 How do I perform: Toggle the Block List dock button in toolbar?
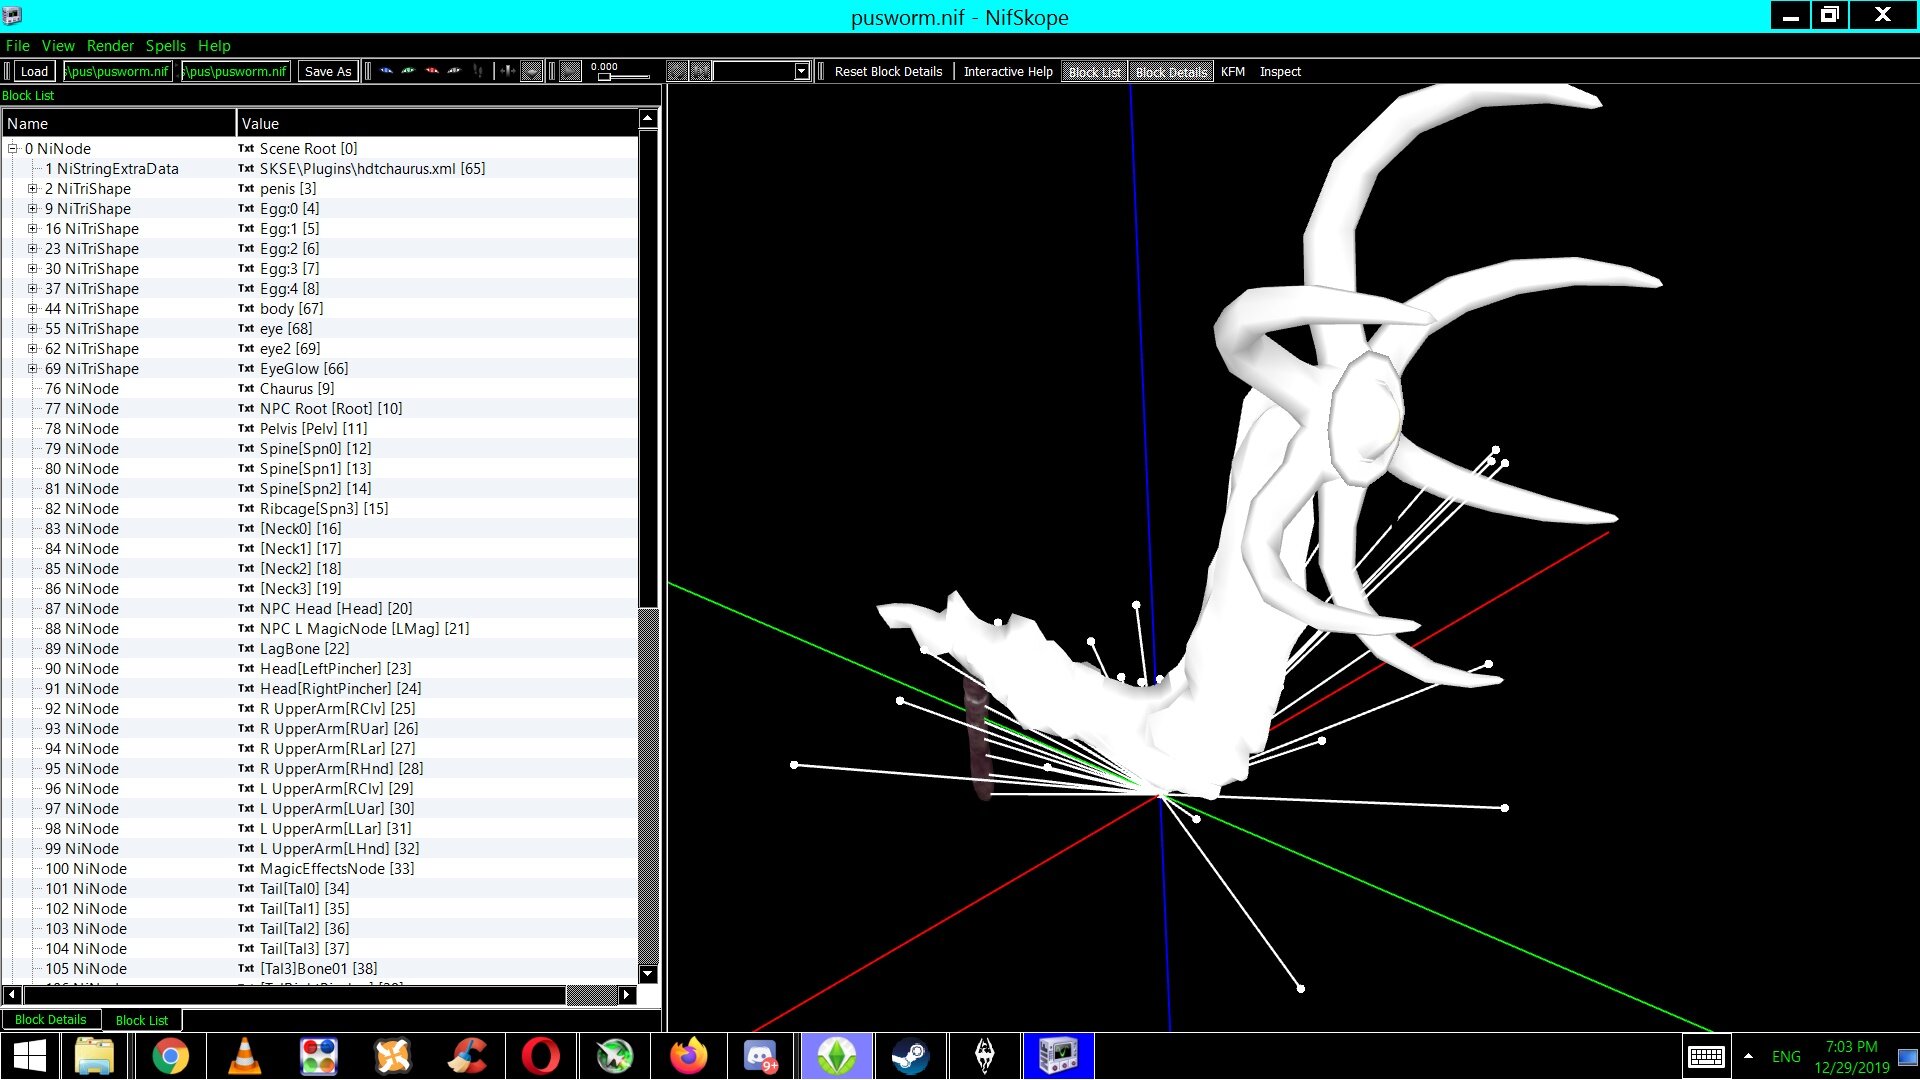coord(1094,72)
